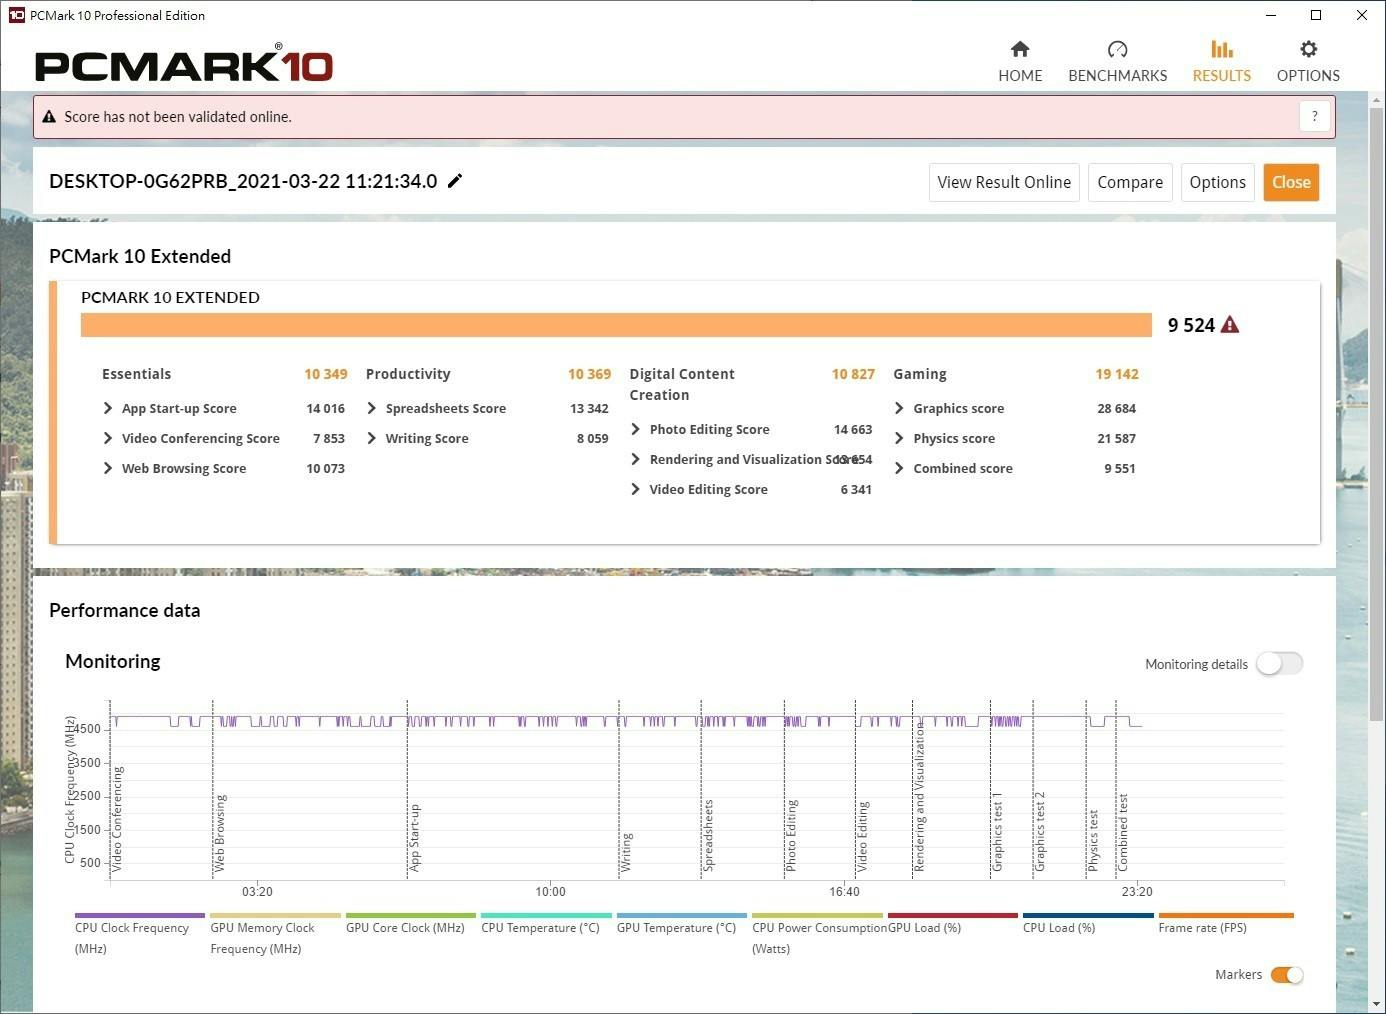Viewport: 1386px width, 1014px height.
Task: Click the pencil icon to rename result
Action: (x=455, y=181)
